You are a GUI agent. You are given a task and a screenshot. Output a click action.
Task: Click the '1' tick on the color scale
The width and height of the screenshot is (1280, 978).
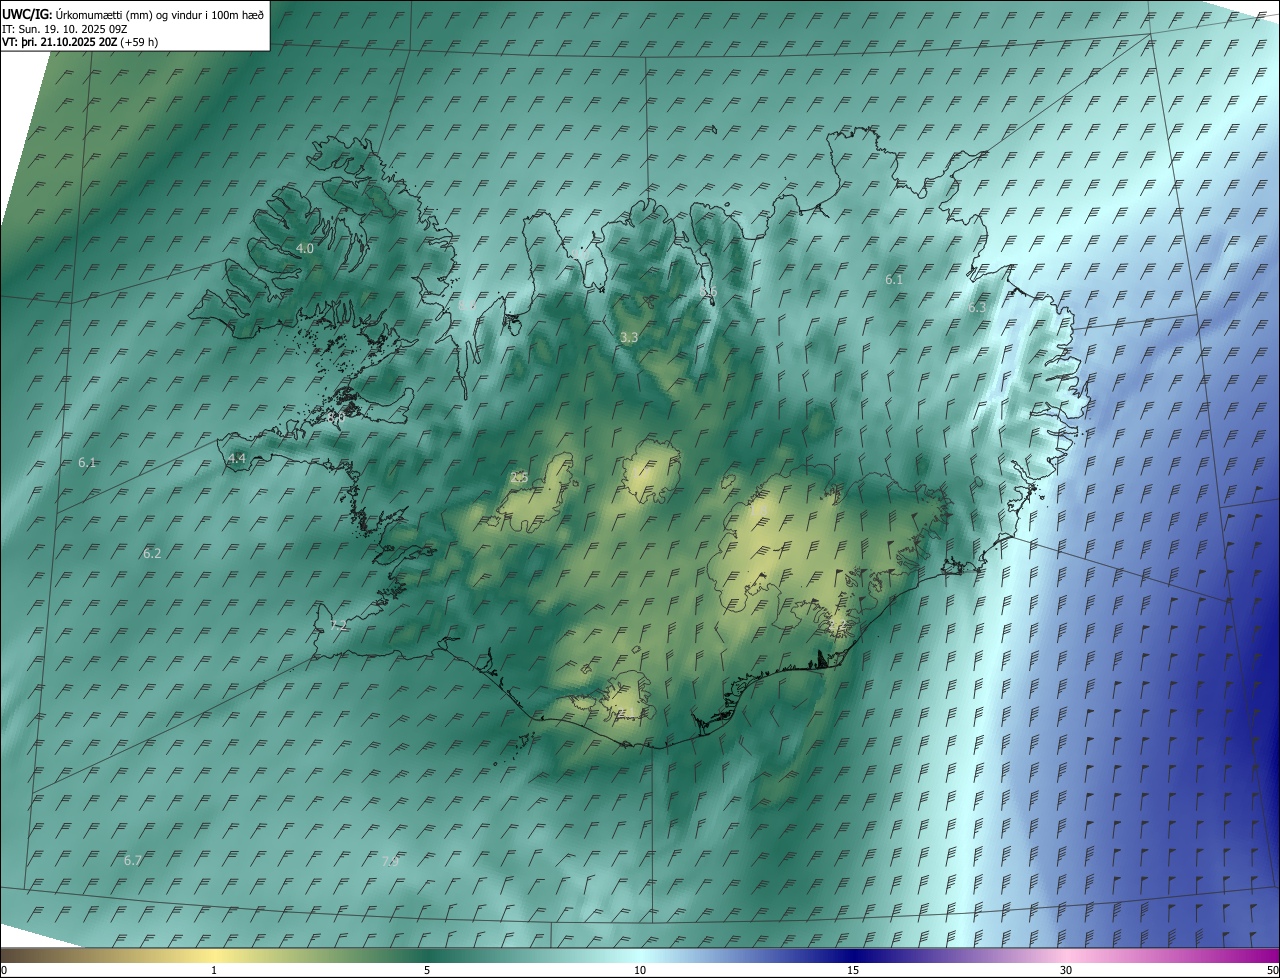(214, 970)
